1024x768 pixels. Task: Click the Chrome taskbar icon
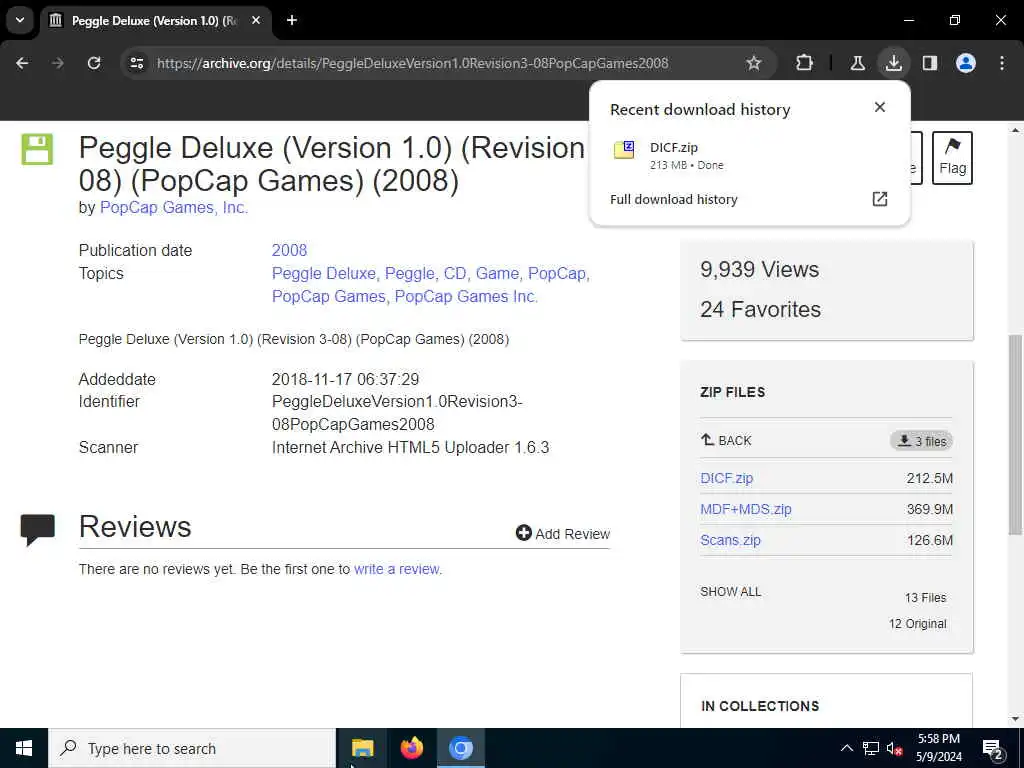(x=460, y=748)
